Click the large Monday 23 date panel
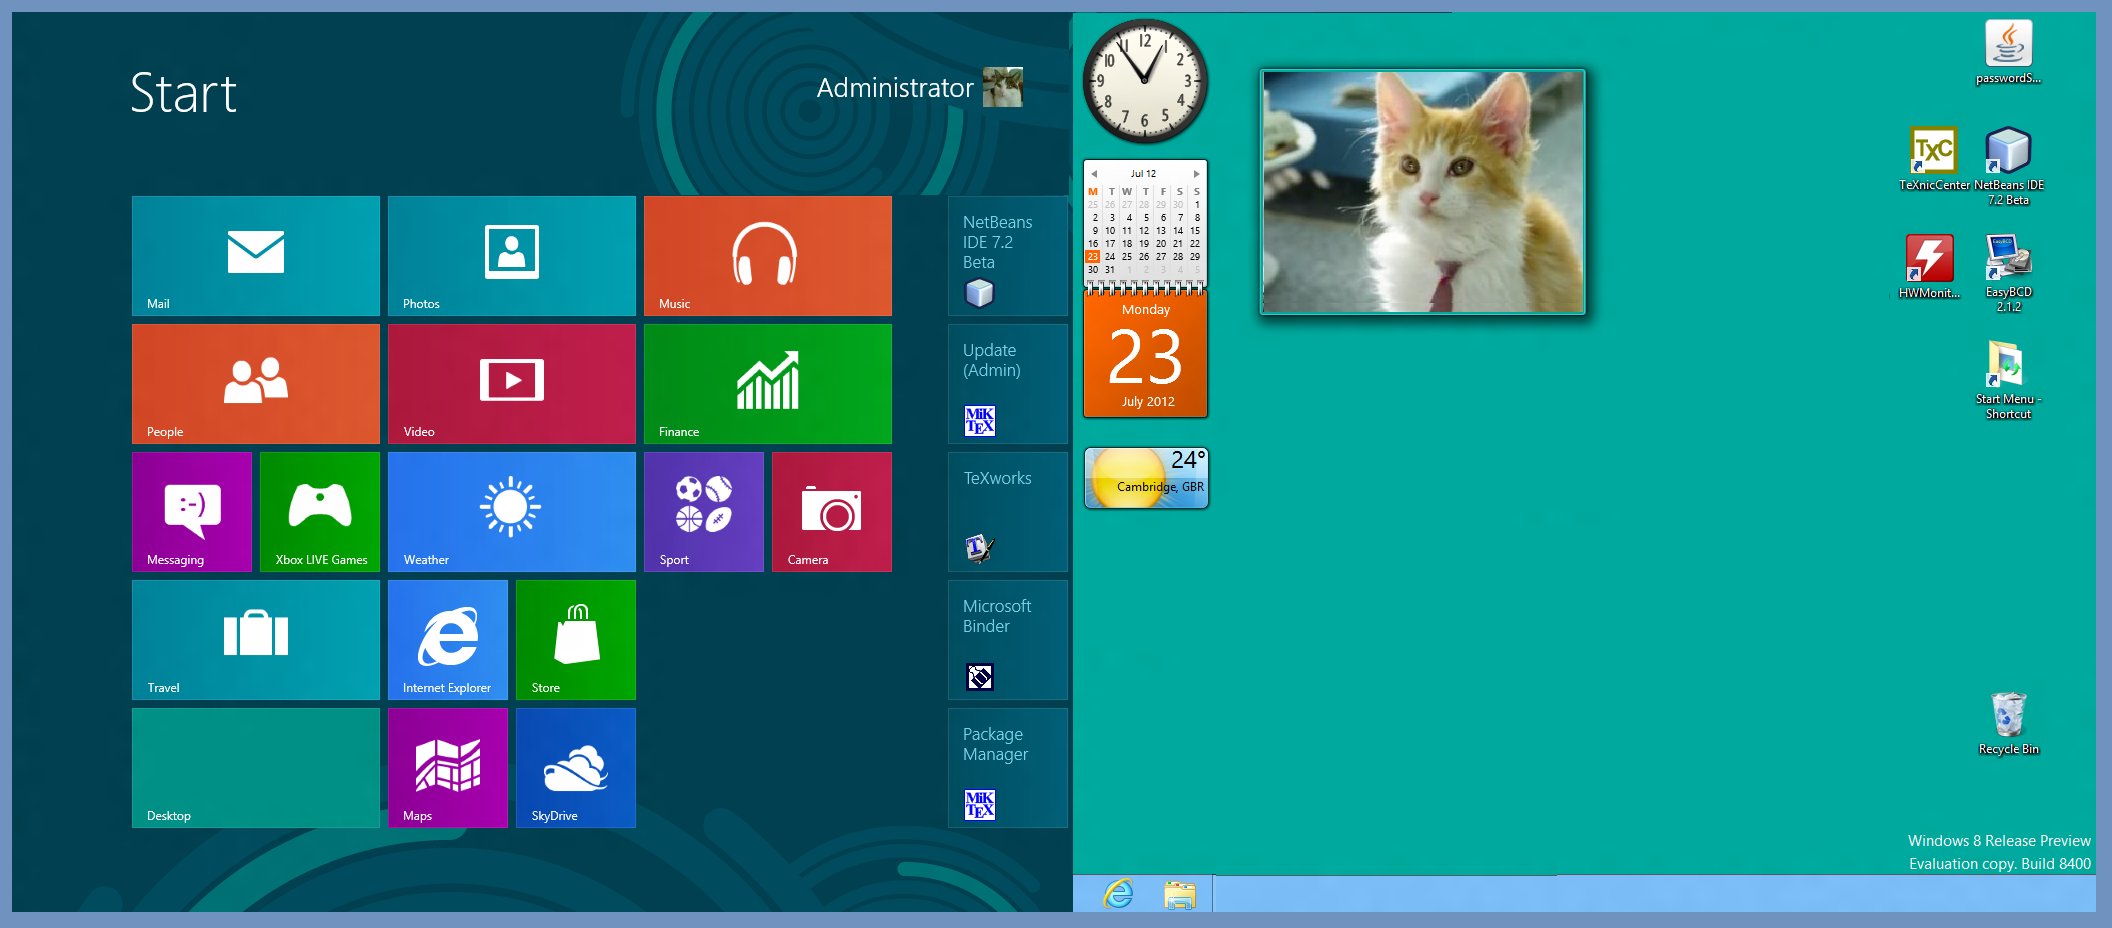Viewport: 2112px width, 928px height. [x=1146, y=354]
